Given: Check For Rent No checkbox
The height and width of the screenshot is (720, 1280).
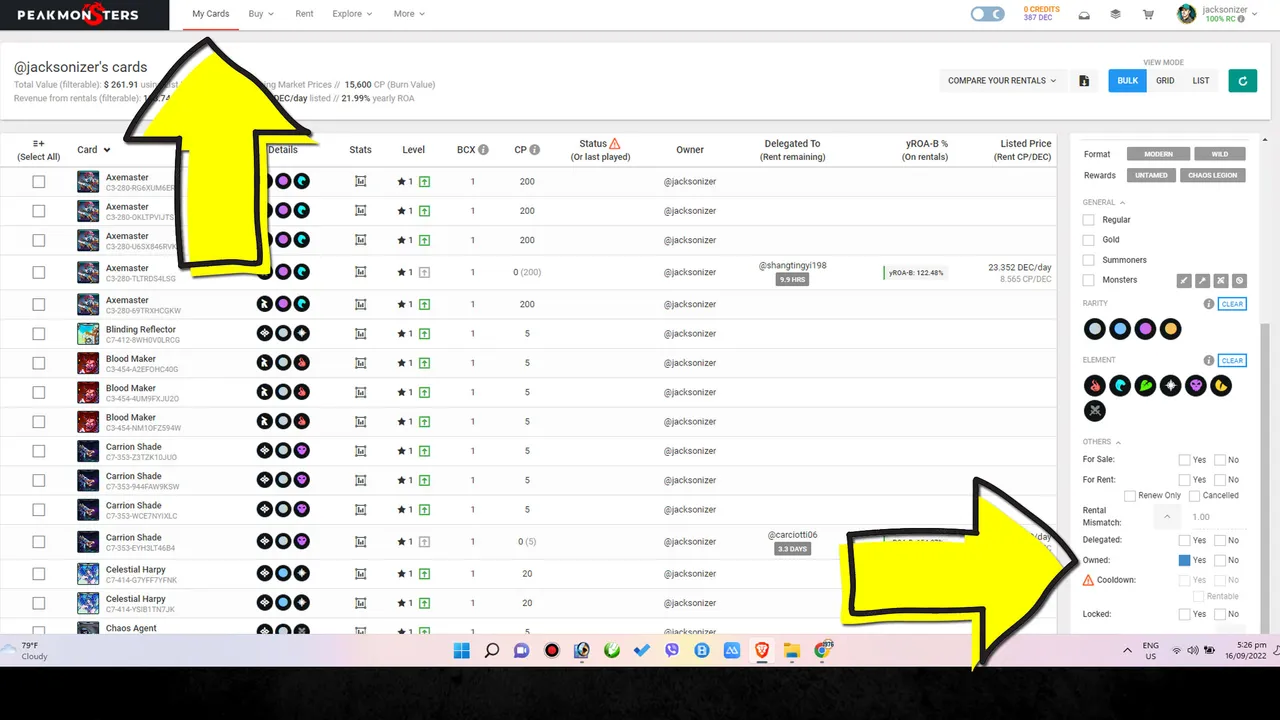Looking at the screenshot, I should (x=1220, y=480).
